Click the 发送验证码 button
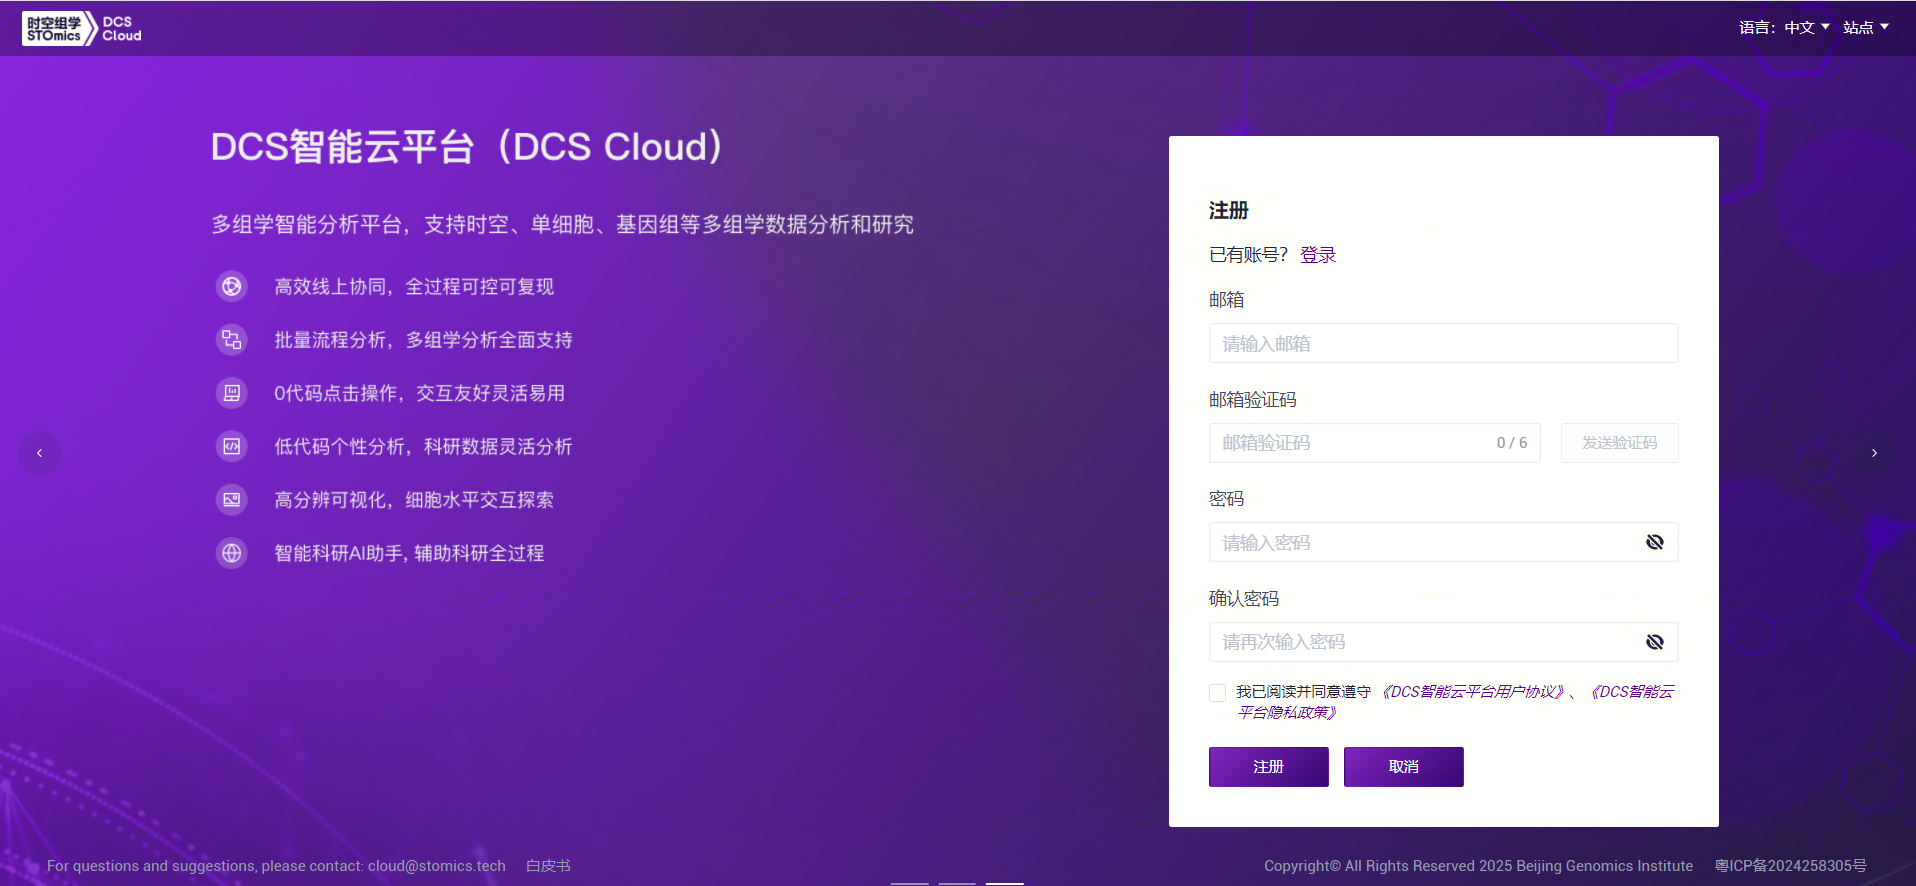This screenshot has width=1916, height=886. click(x=1619, y=443)
